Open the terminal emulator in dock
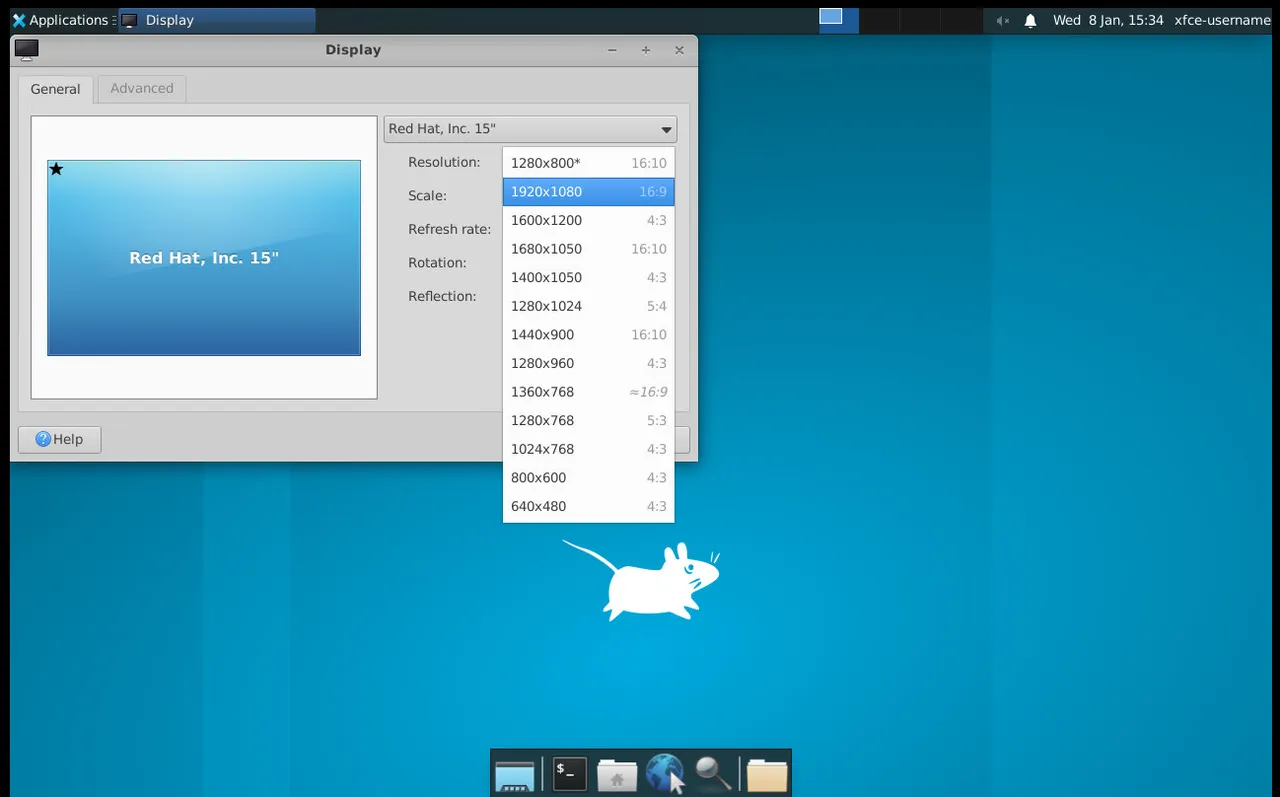Screen dimensions: 1280x797 tap(570, 774)
